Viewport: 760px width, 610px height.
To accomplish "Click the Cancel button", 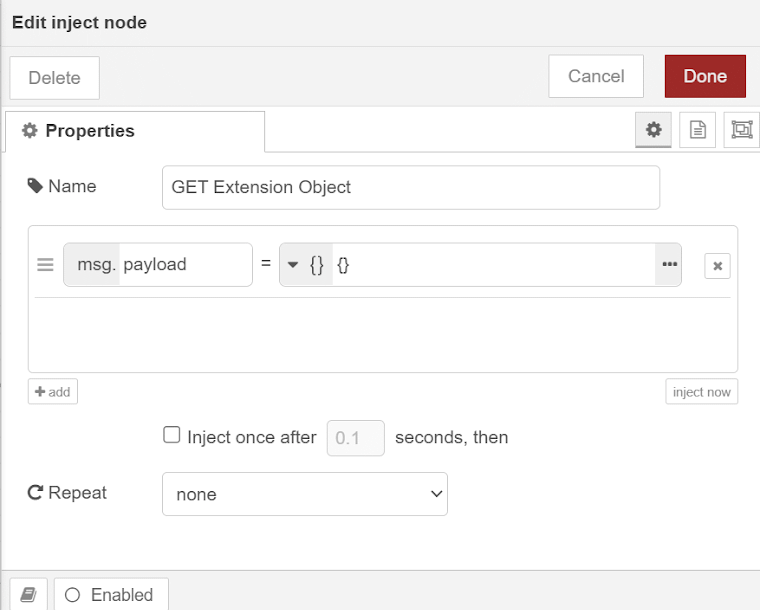I will click(596, 76).
